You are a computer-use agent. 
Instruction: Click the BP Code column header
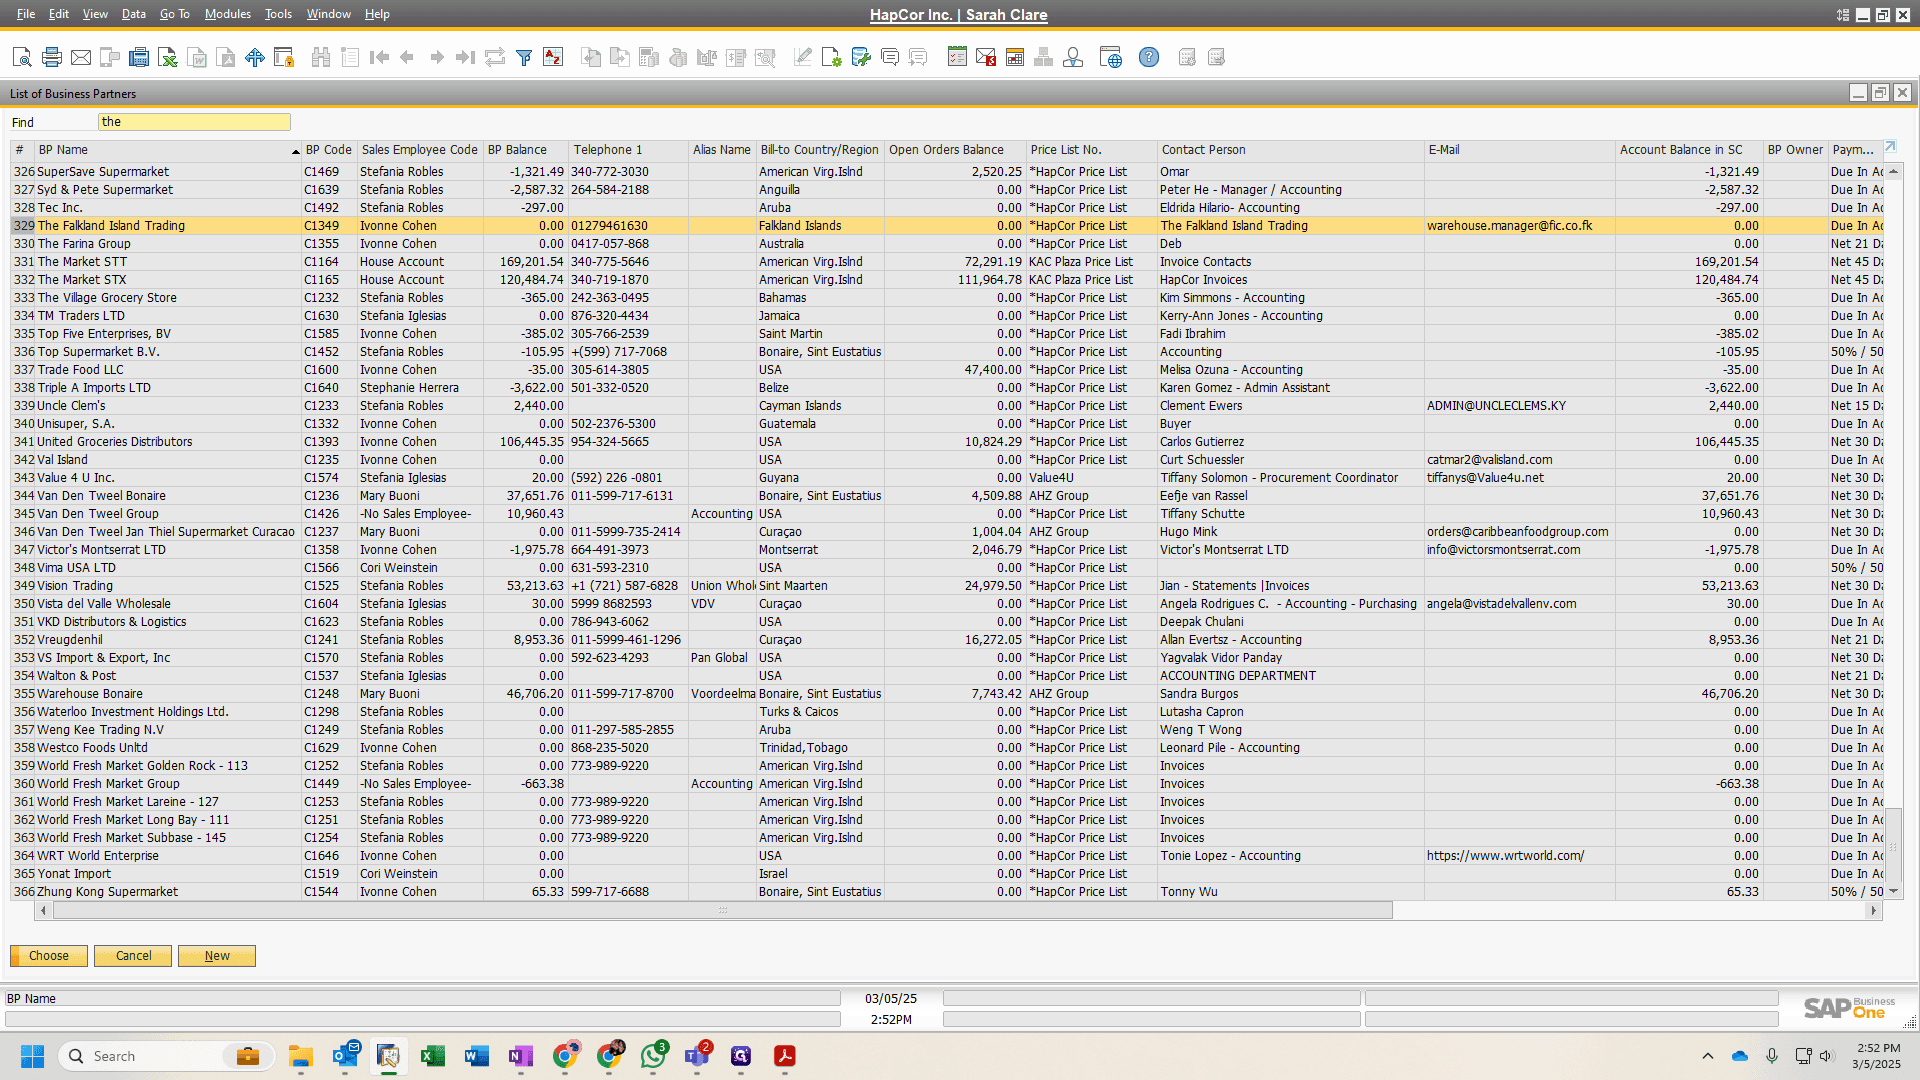click(329, 150)
